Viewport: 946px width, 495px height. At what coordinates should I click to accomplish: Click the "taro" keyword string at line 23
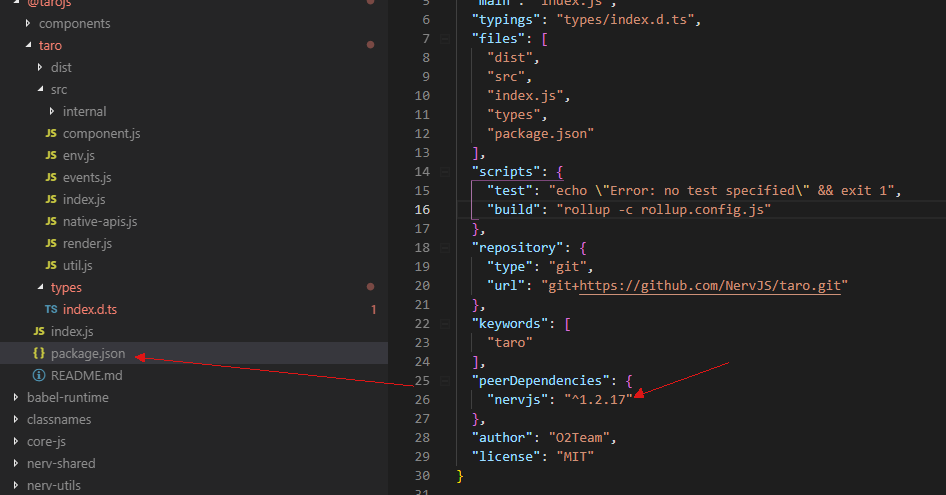(x=510, y=343)
